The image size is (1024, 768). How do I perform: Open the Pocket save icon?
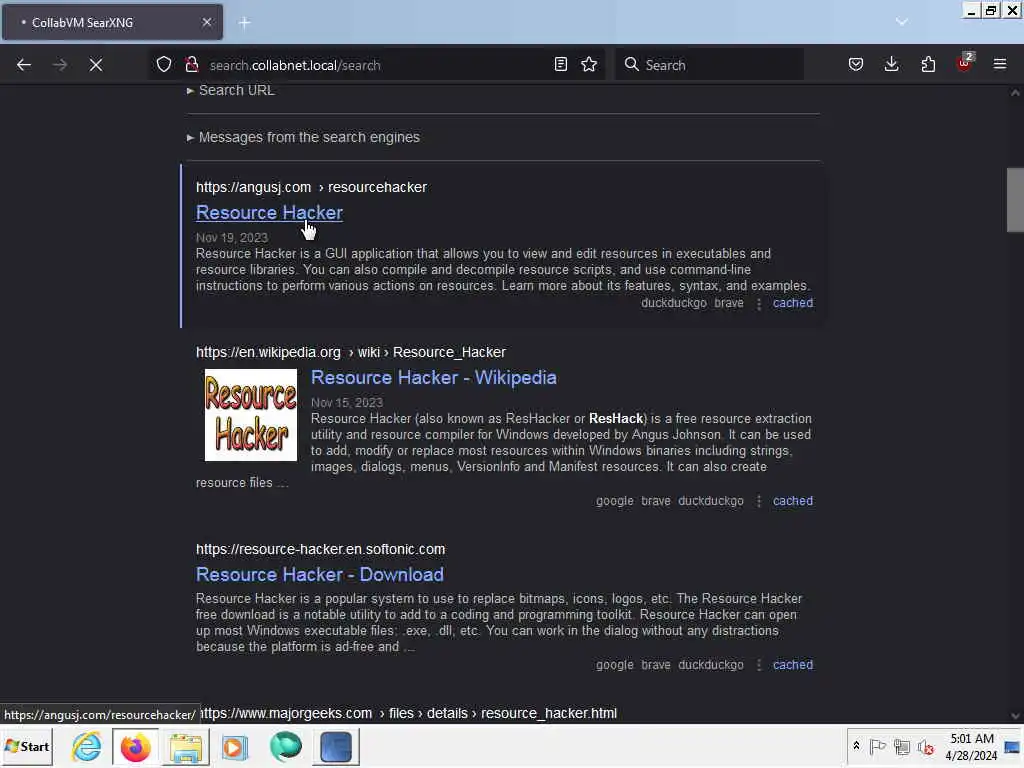856,65
